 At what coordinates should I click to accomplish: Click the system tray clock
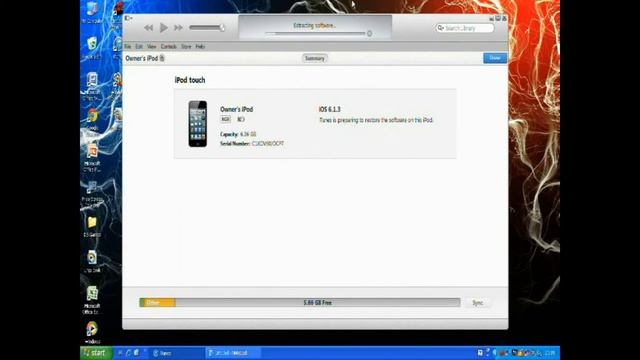pos(550,353)
